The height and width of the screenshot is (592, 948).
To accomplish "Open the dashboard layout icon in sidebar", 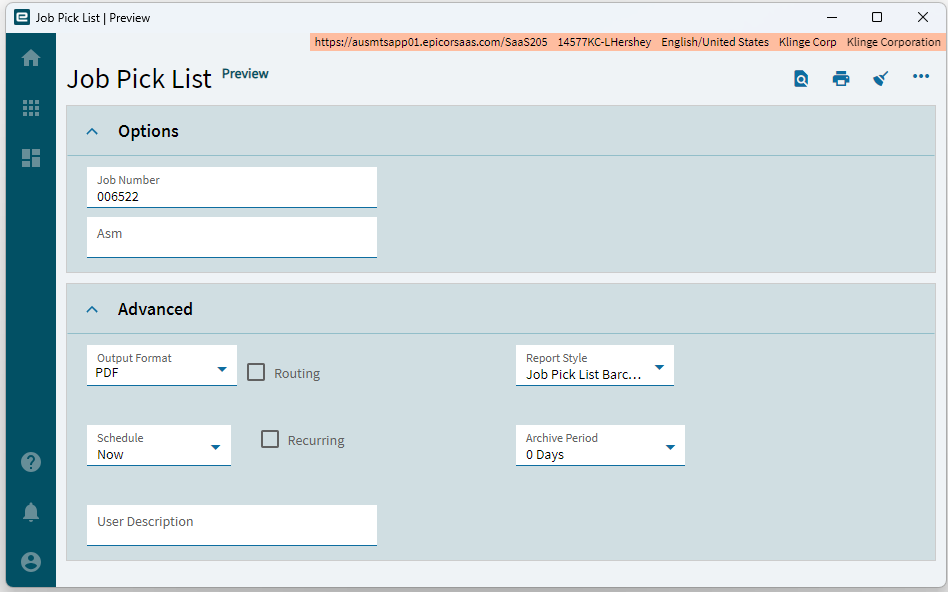I will (31, 158).
